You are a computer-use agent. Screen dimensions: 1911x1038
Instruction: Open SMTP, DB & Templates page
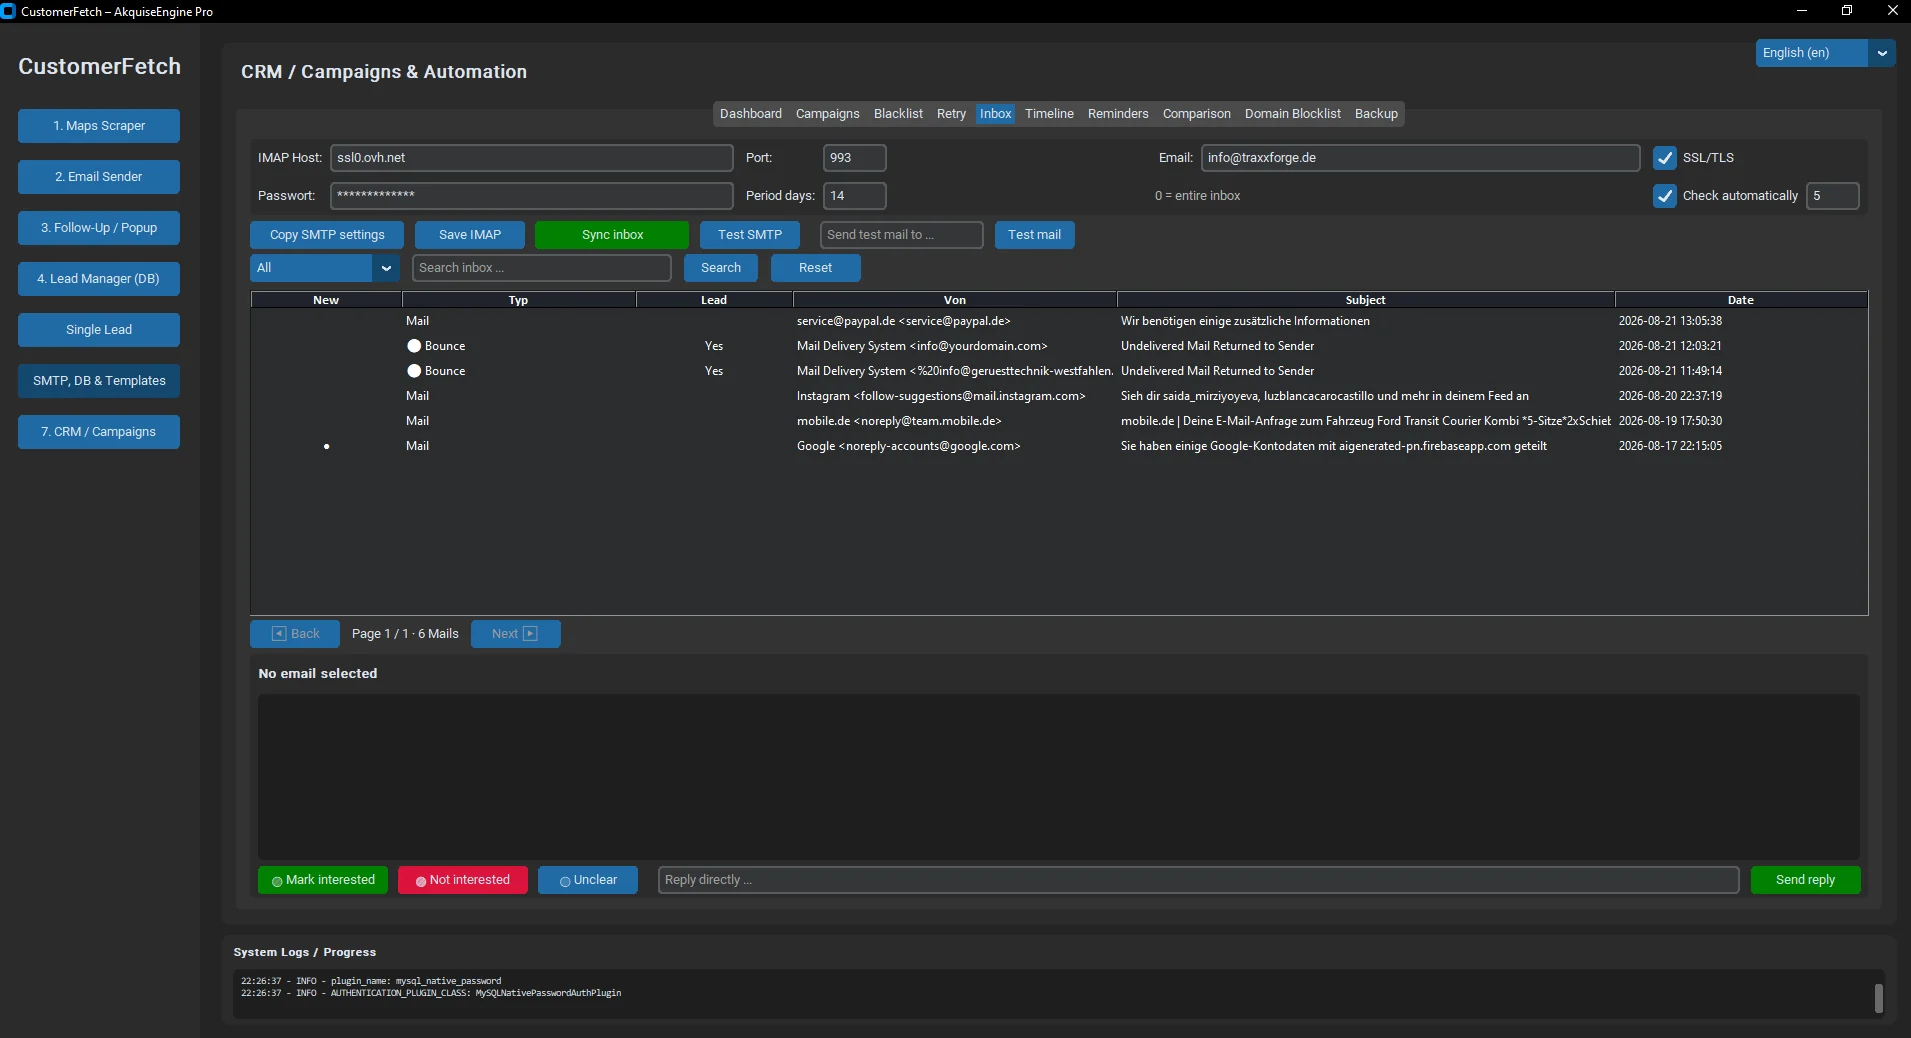click(x=99, y=381)
